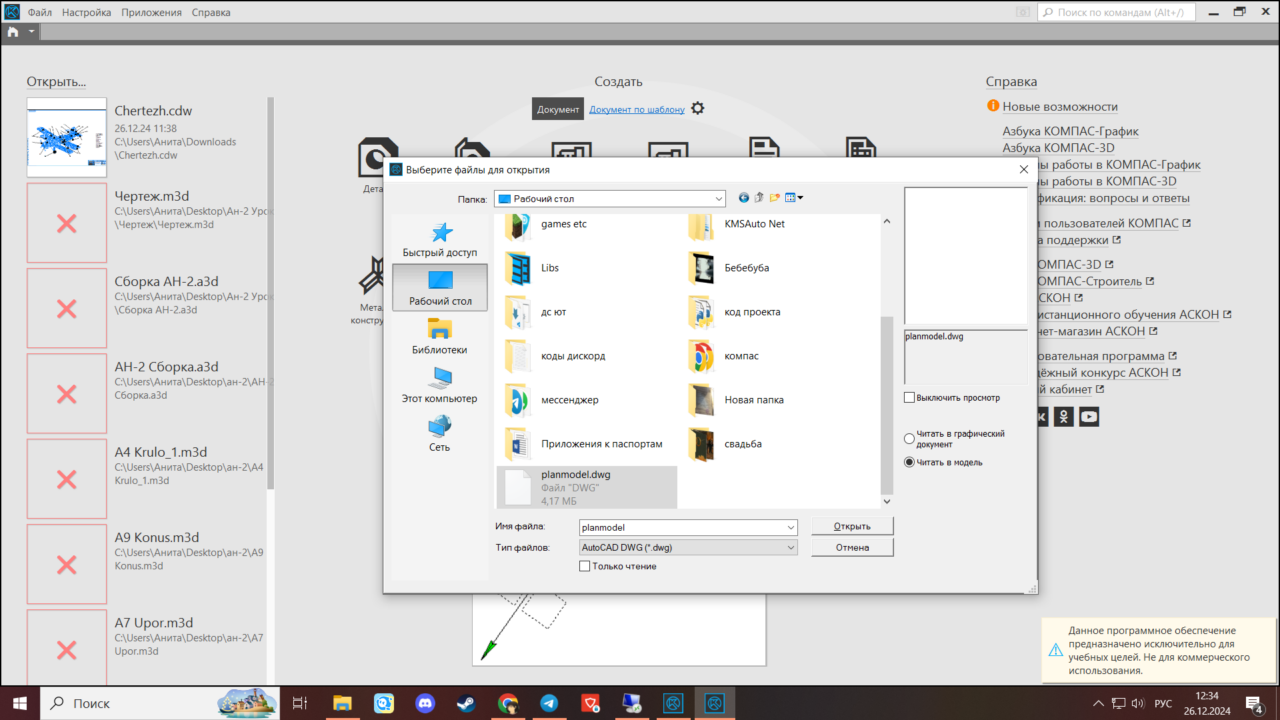Open the Файл menu
The image size is (1280, 720).
[x=40, y=12]
